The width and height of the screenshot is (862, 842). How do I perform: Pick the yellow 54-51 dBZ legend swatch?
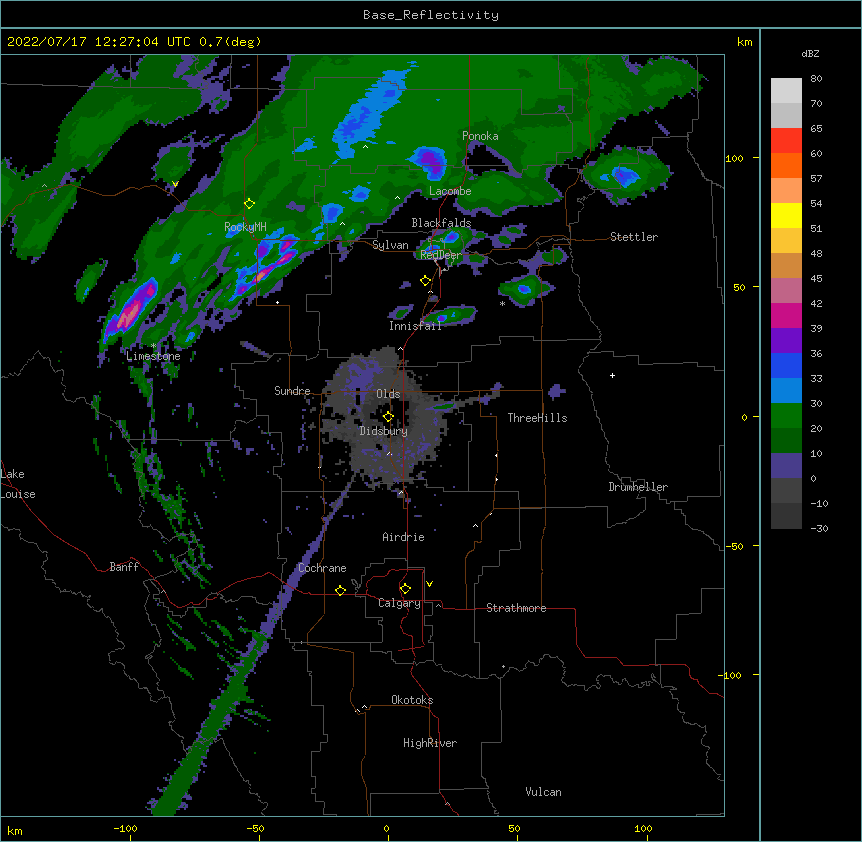point(786,215)
